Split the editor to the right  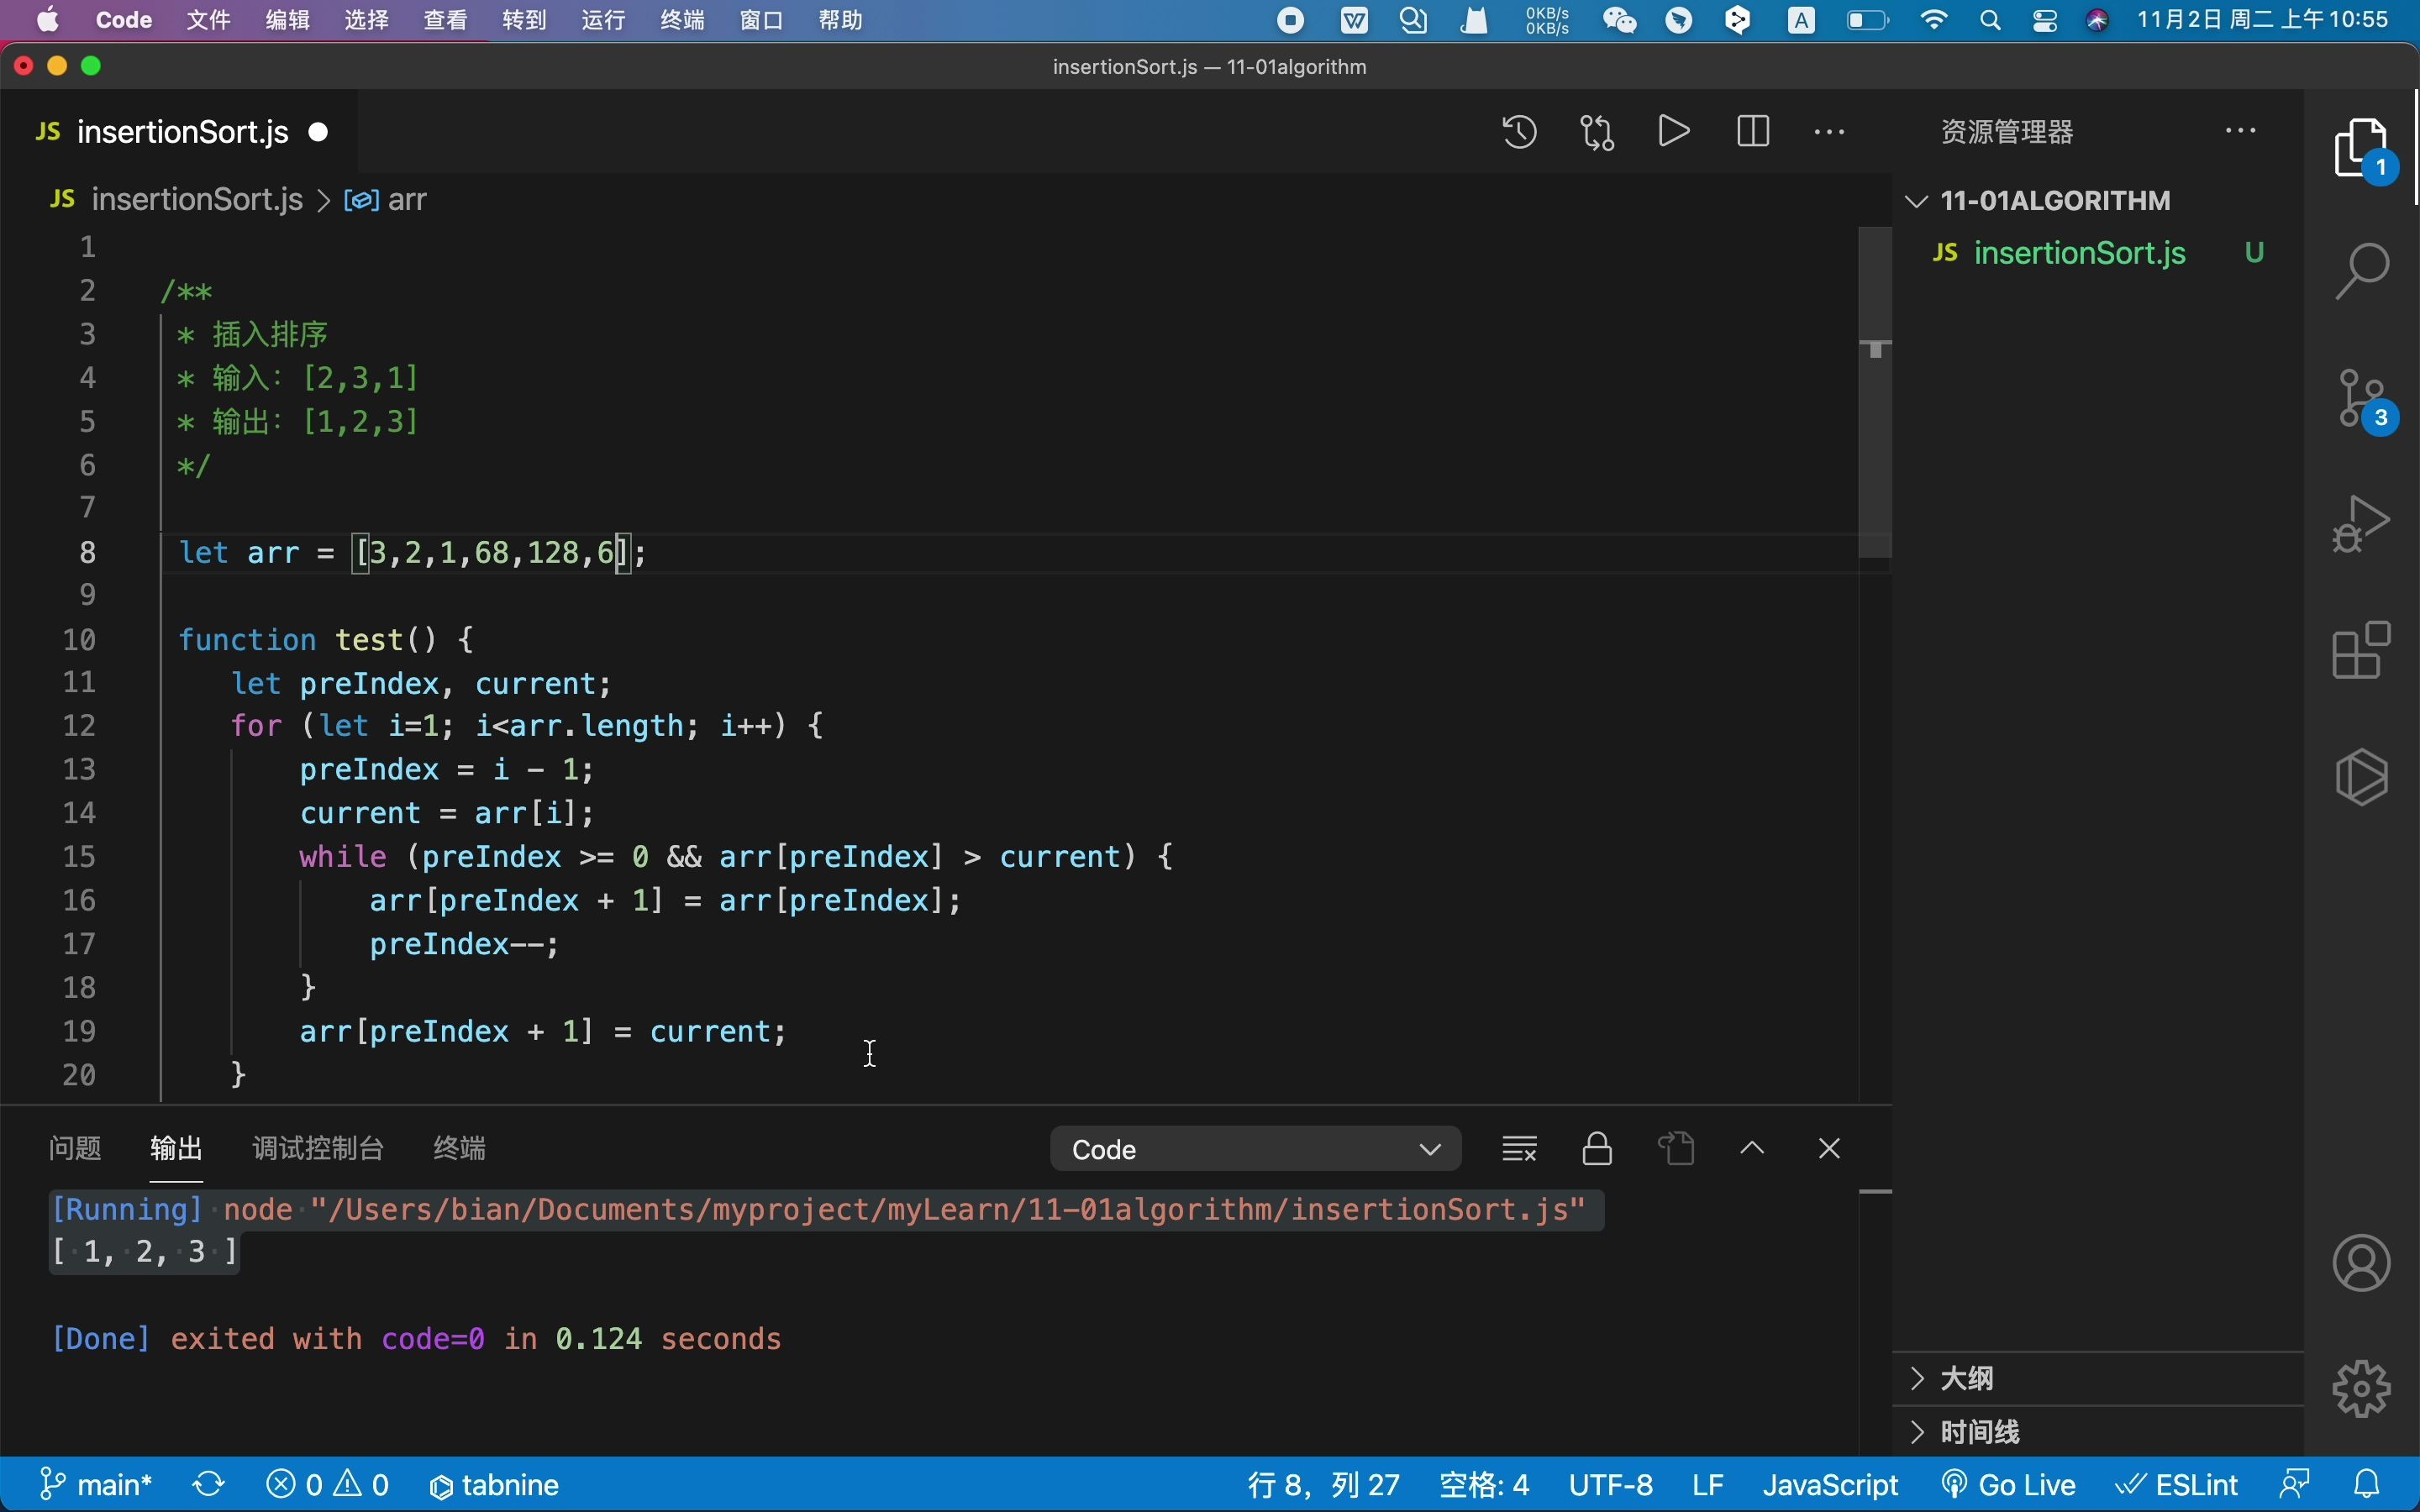1753,132
